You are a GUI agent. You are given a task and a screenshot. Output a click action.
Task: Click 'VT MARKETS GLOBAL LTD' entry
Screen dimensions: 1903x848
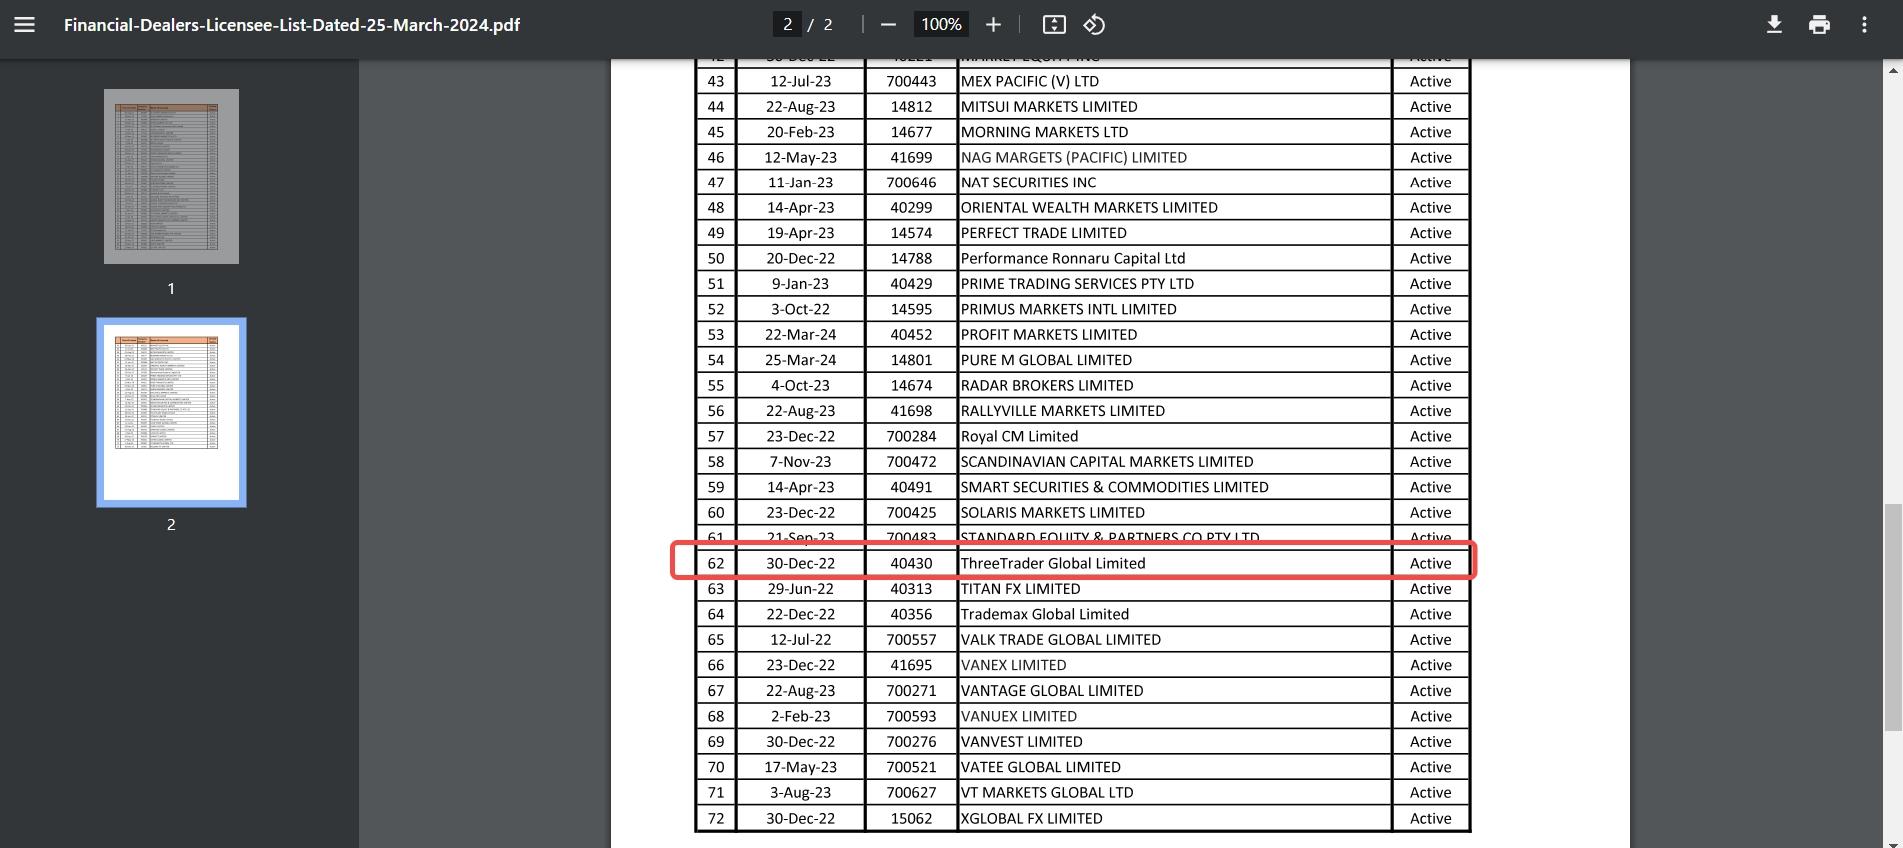click(x=1047, y=792)
